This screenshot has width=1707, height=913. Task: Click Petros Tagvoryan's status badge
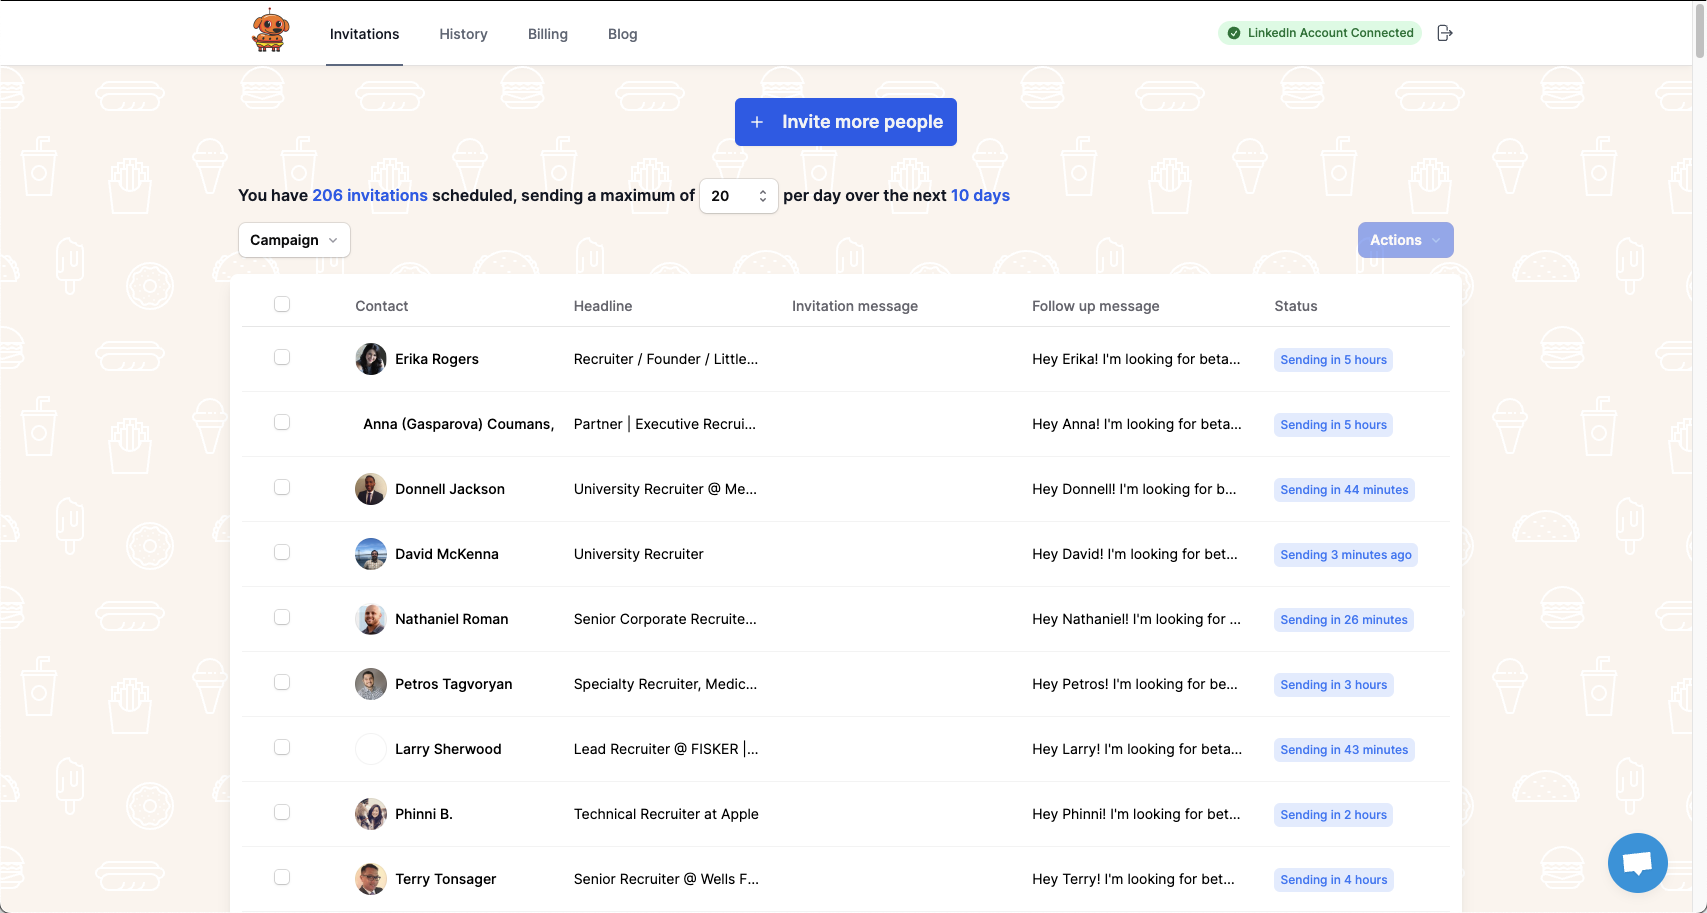1333,685
